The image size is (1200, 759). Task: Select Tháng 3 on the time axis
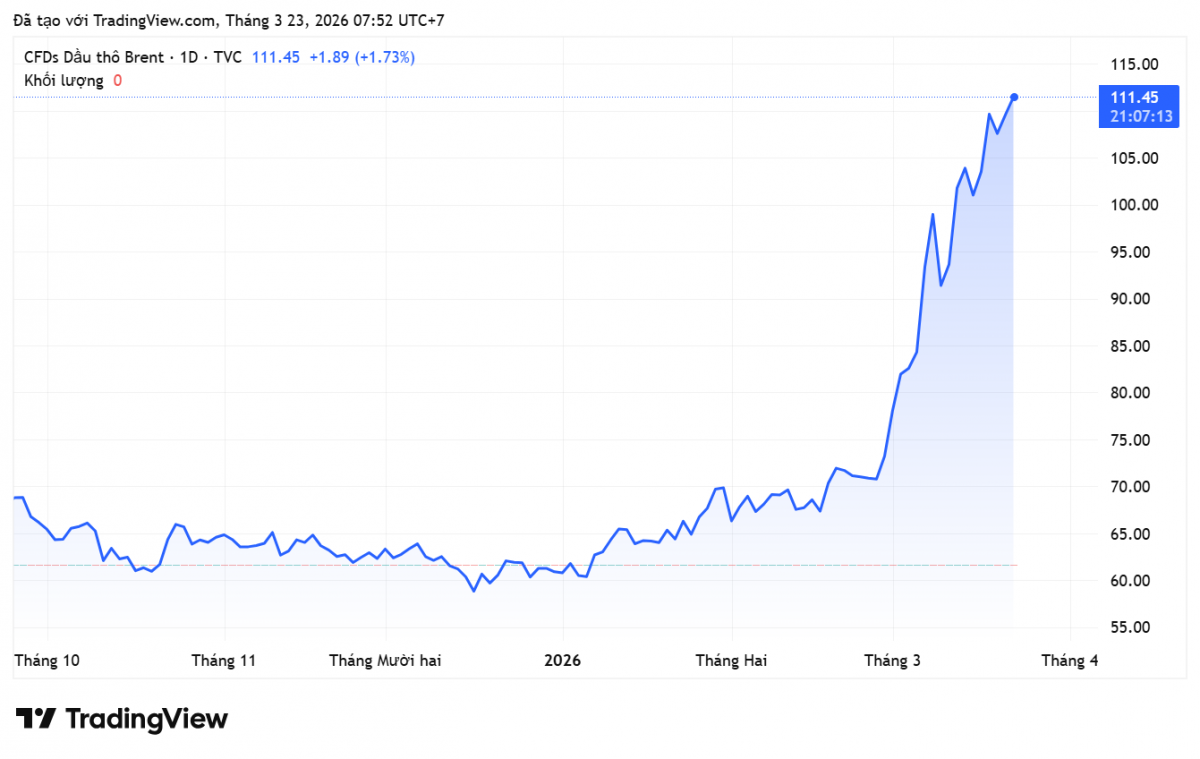(x=893, y=660)
